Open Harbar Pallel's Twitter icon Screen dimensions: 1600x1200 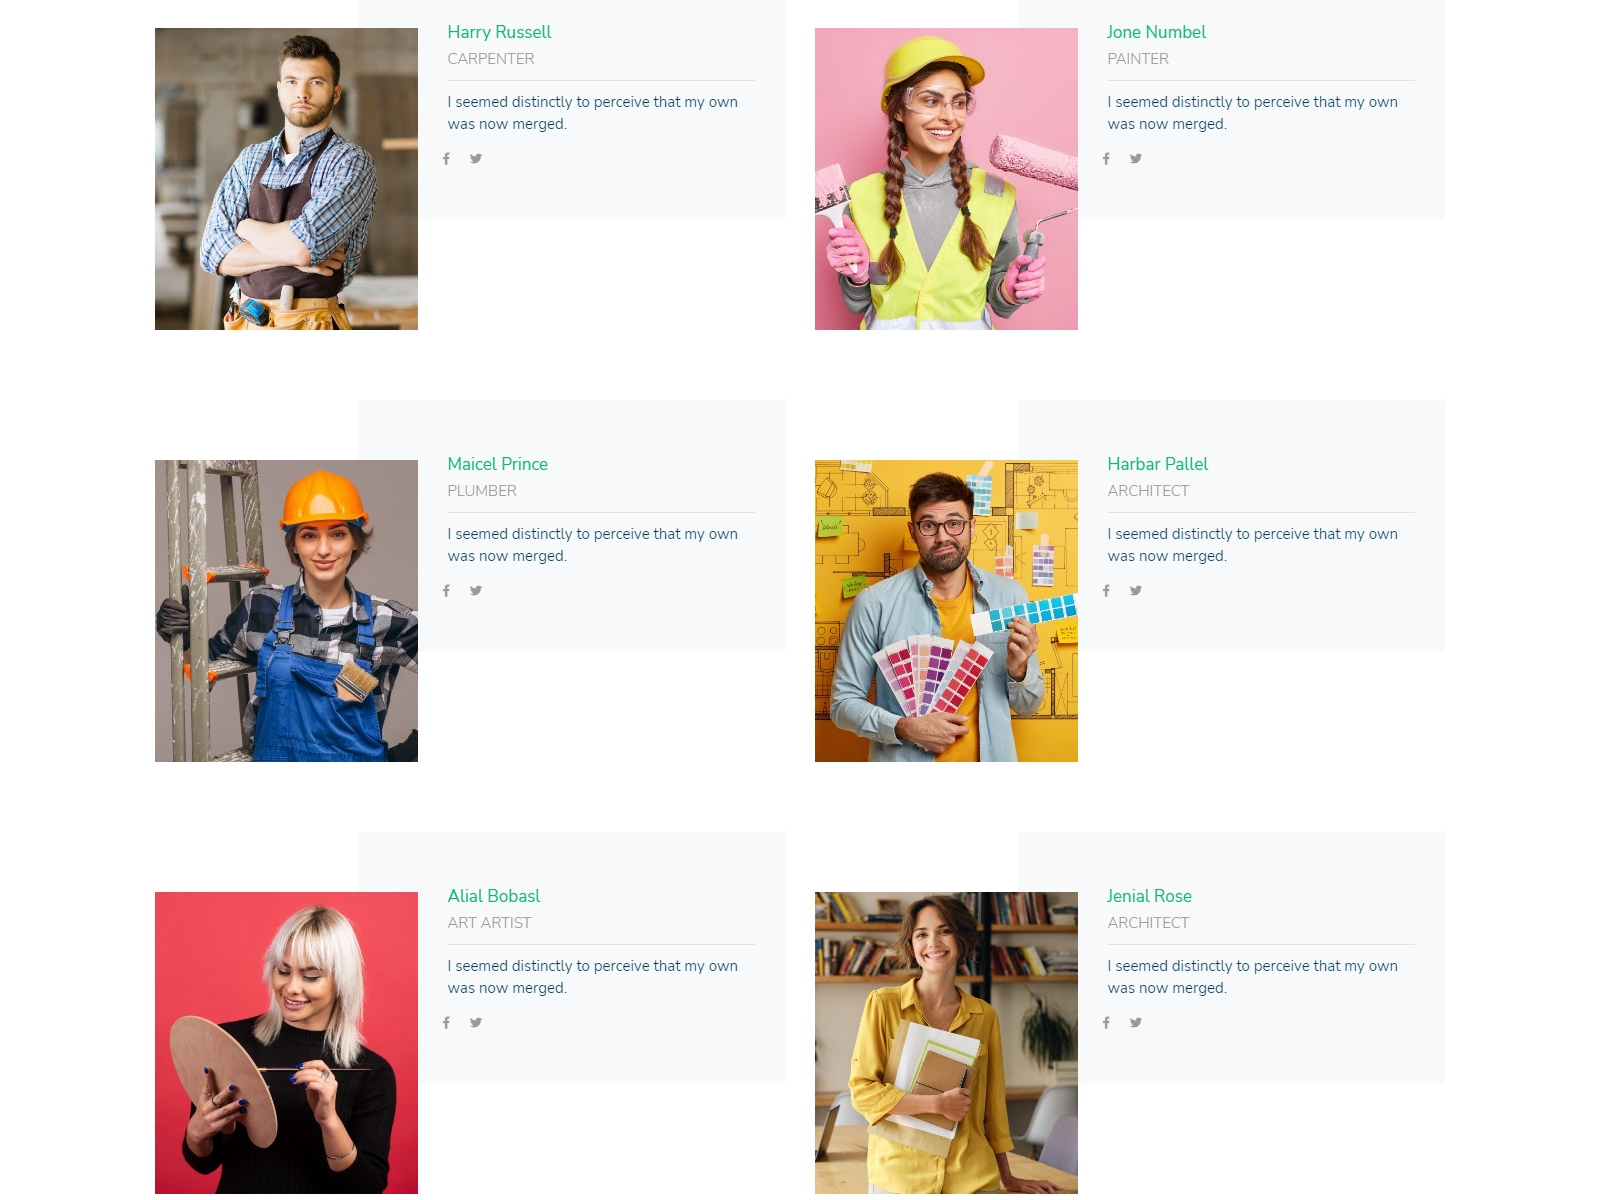click(1136, 591)
